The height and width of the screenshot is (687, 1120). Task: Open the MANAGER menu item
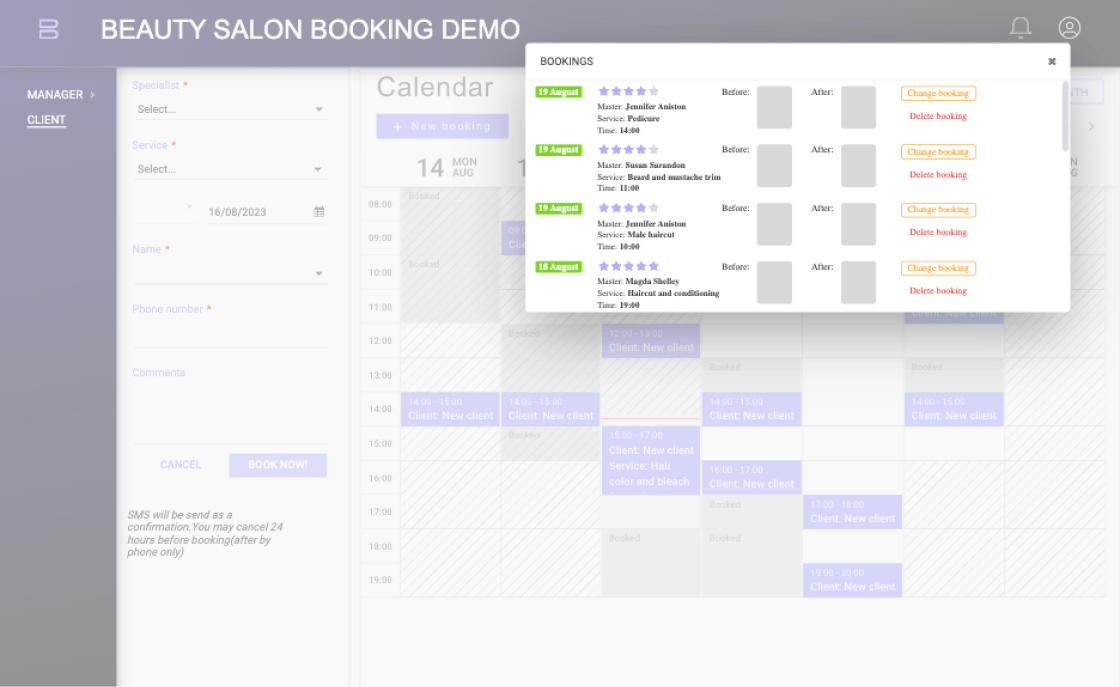(60, 95)
